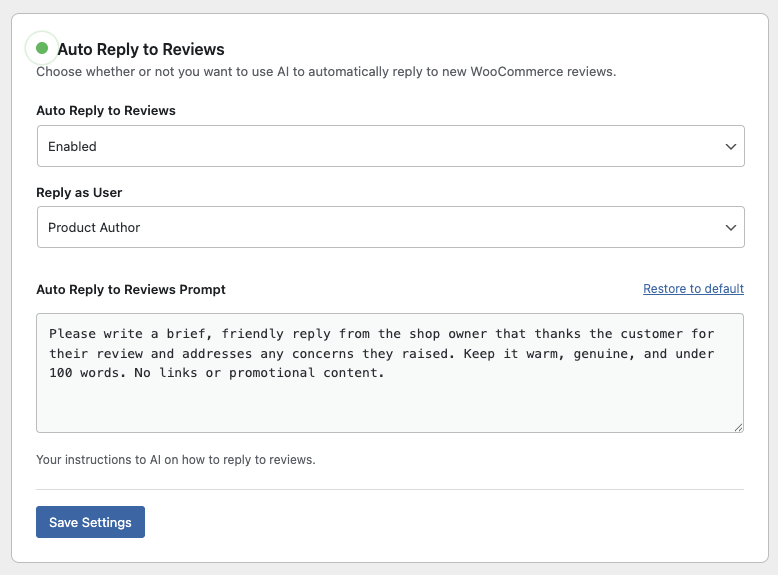Click the 'Reply as User' field label

coord(79,192)
